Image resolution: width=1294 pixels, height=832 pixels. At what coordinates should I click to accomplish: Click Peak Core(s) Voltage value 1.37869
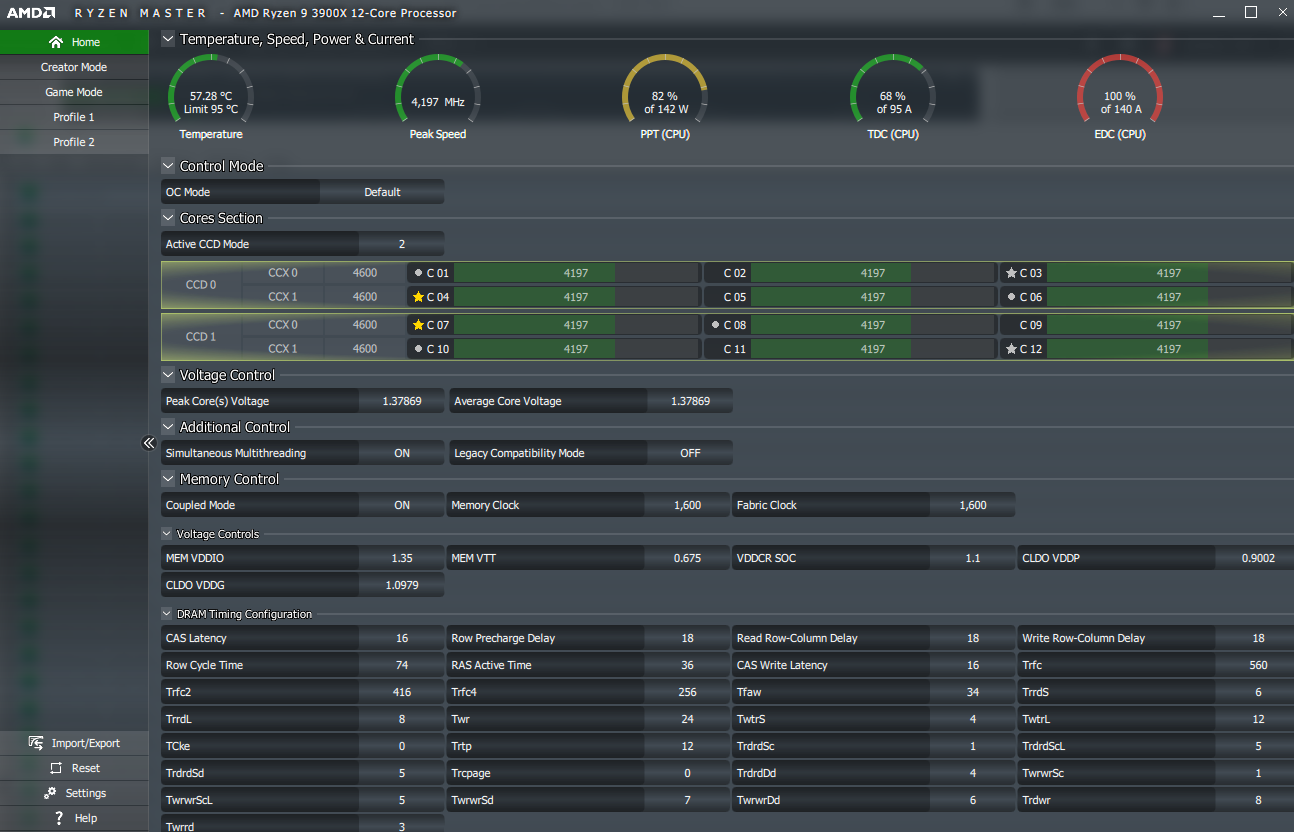402,401
